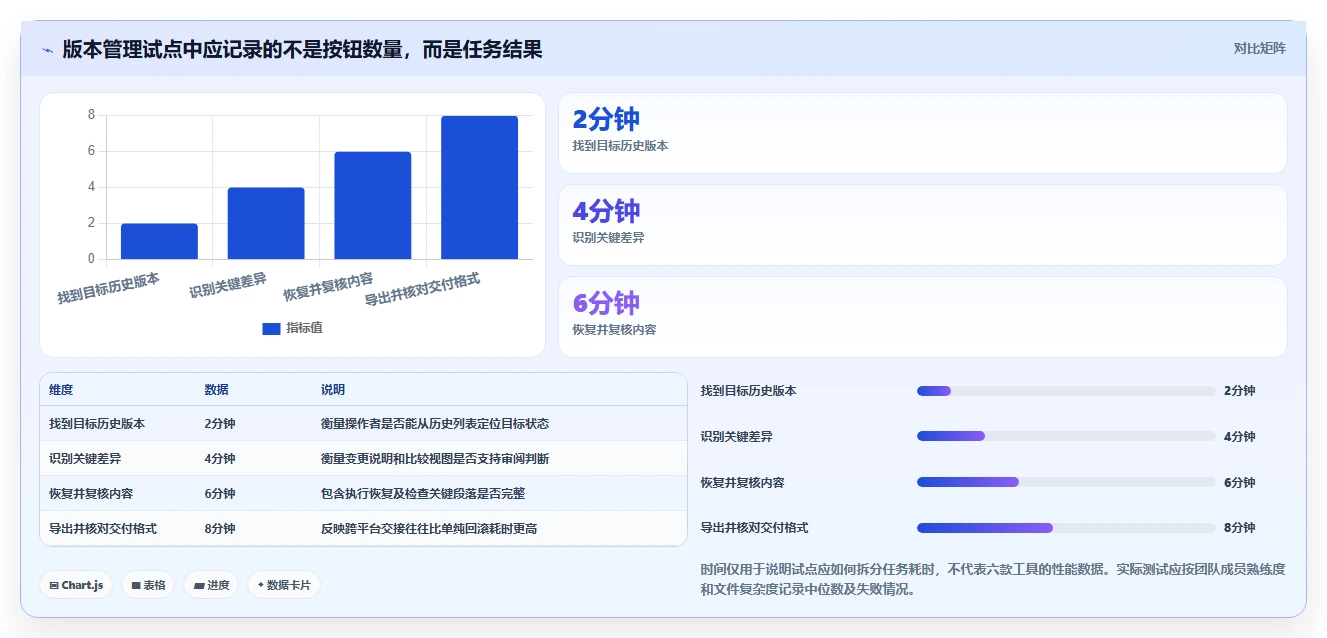Click description 衡量操作者是否能从历史列表定位目标状态
1327x638 pixels.
pyautogui.click(x=435, y=424)
